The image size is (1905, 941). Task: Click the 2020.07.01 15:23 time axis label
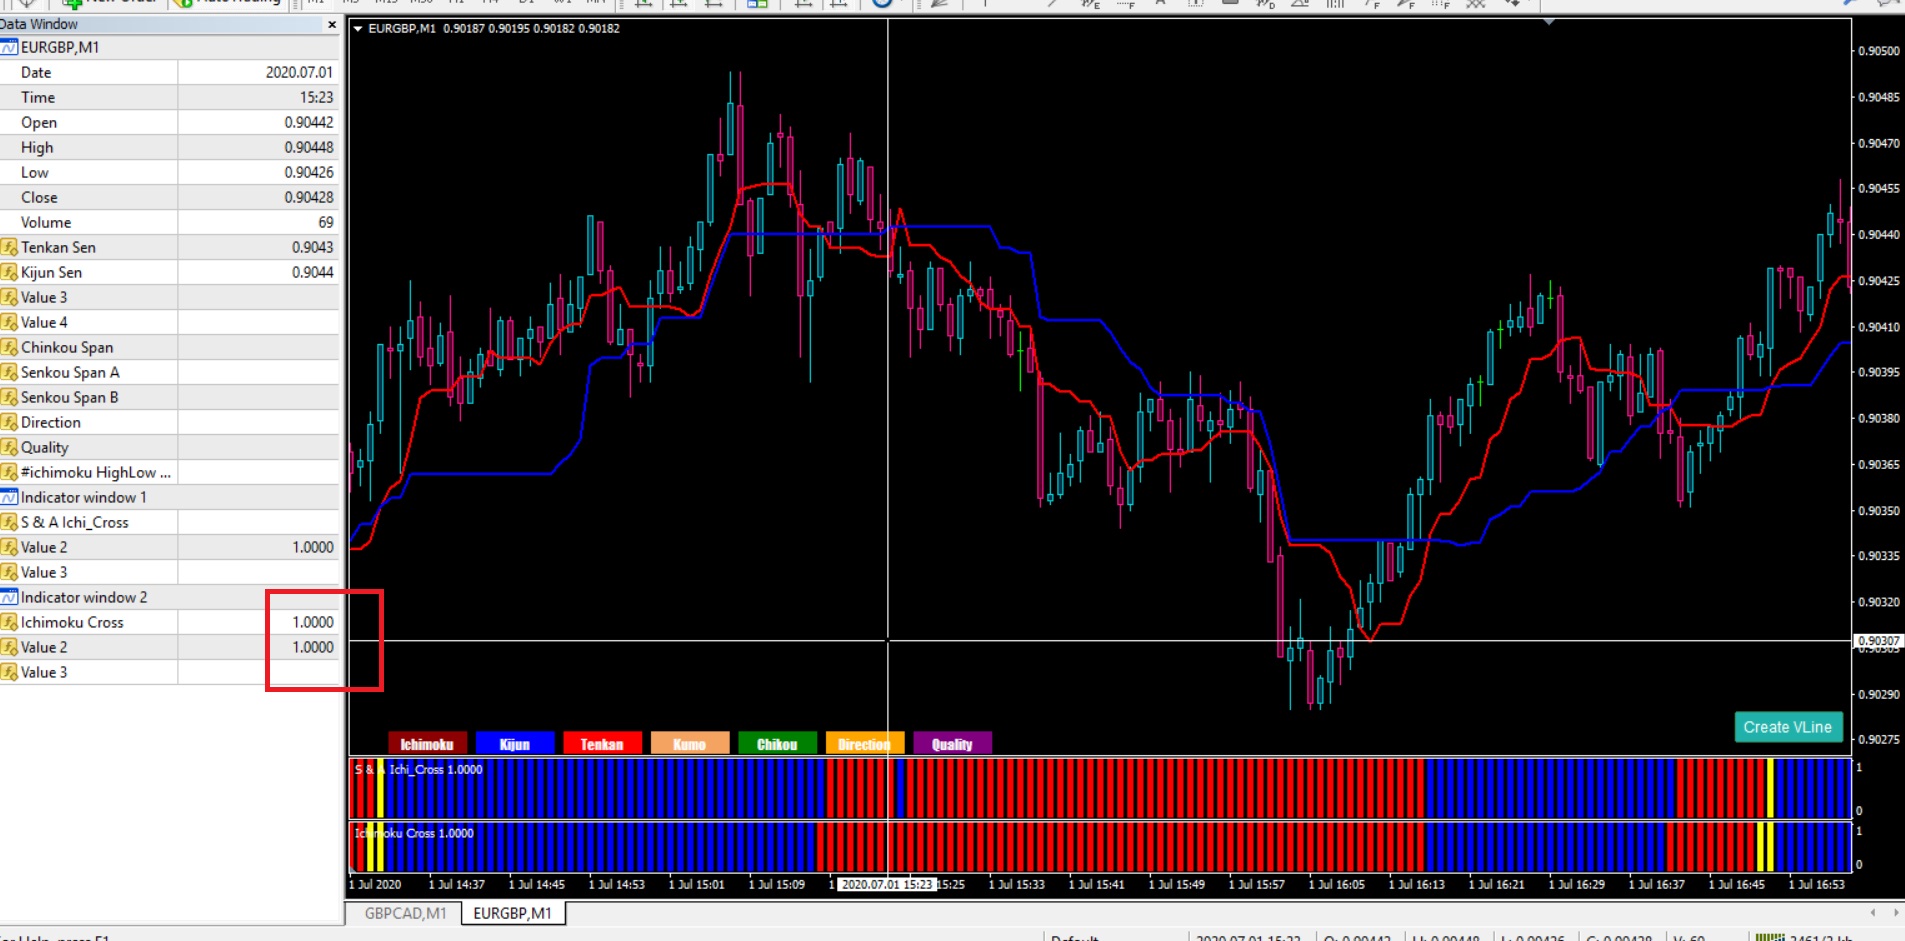click(x=887, y=884)
